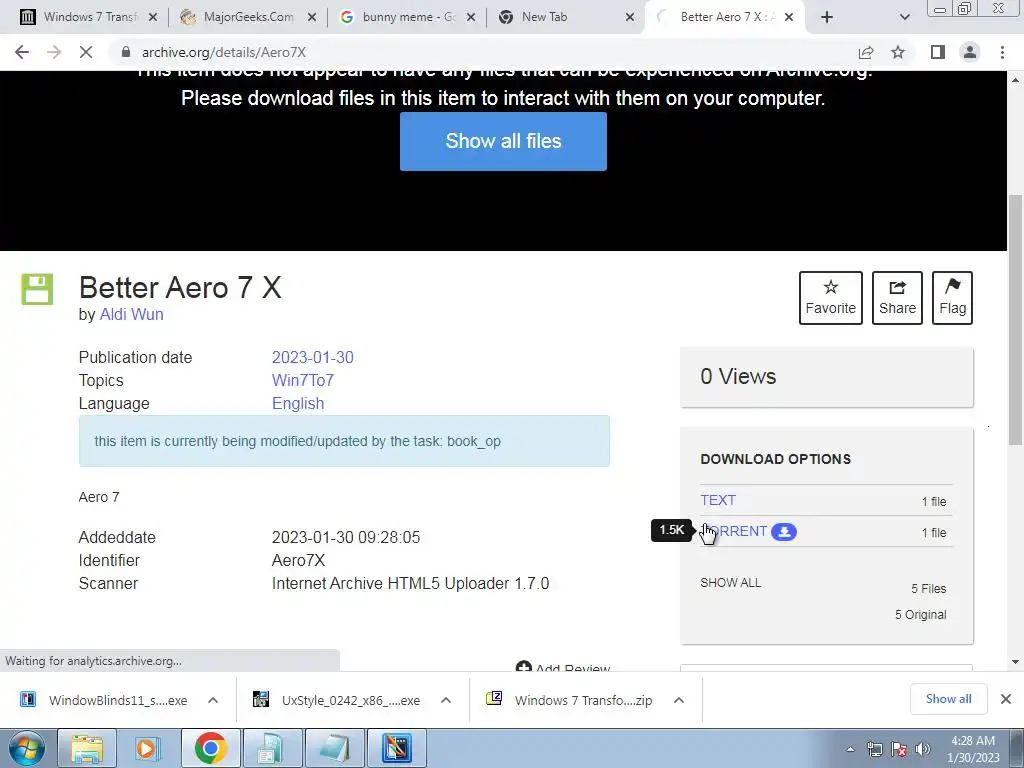Open the Windows 7 Transfo zip download
1024x768 pixels.
pyautogui.click(x=569, y=700)
